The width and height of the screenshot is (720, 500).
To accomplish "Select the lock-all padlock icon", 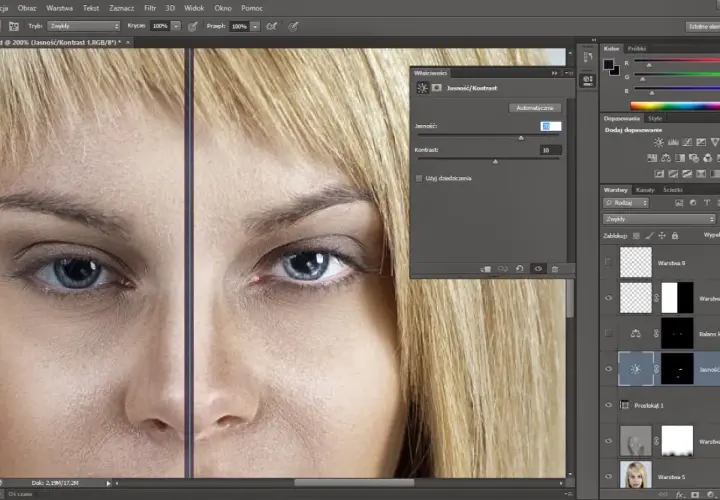I will tap(675, 236).
